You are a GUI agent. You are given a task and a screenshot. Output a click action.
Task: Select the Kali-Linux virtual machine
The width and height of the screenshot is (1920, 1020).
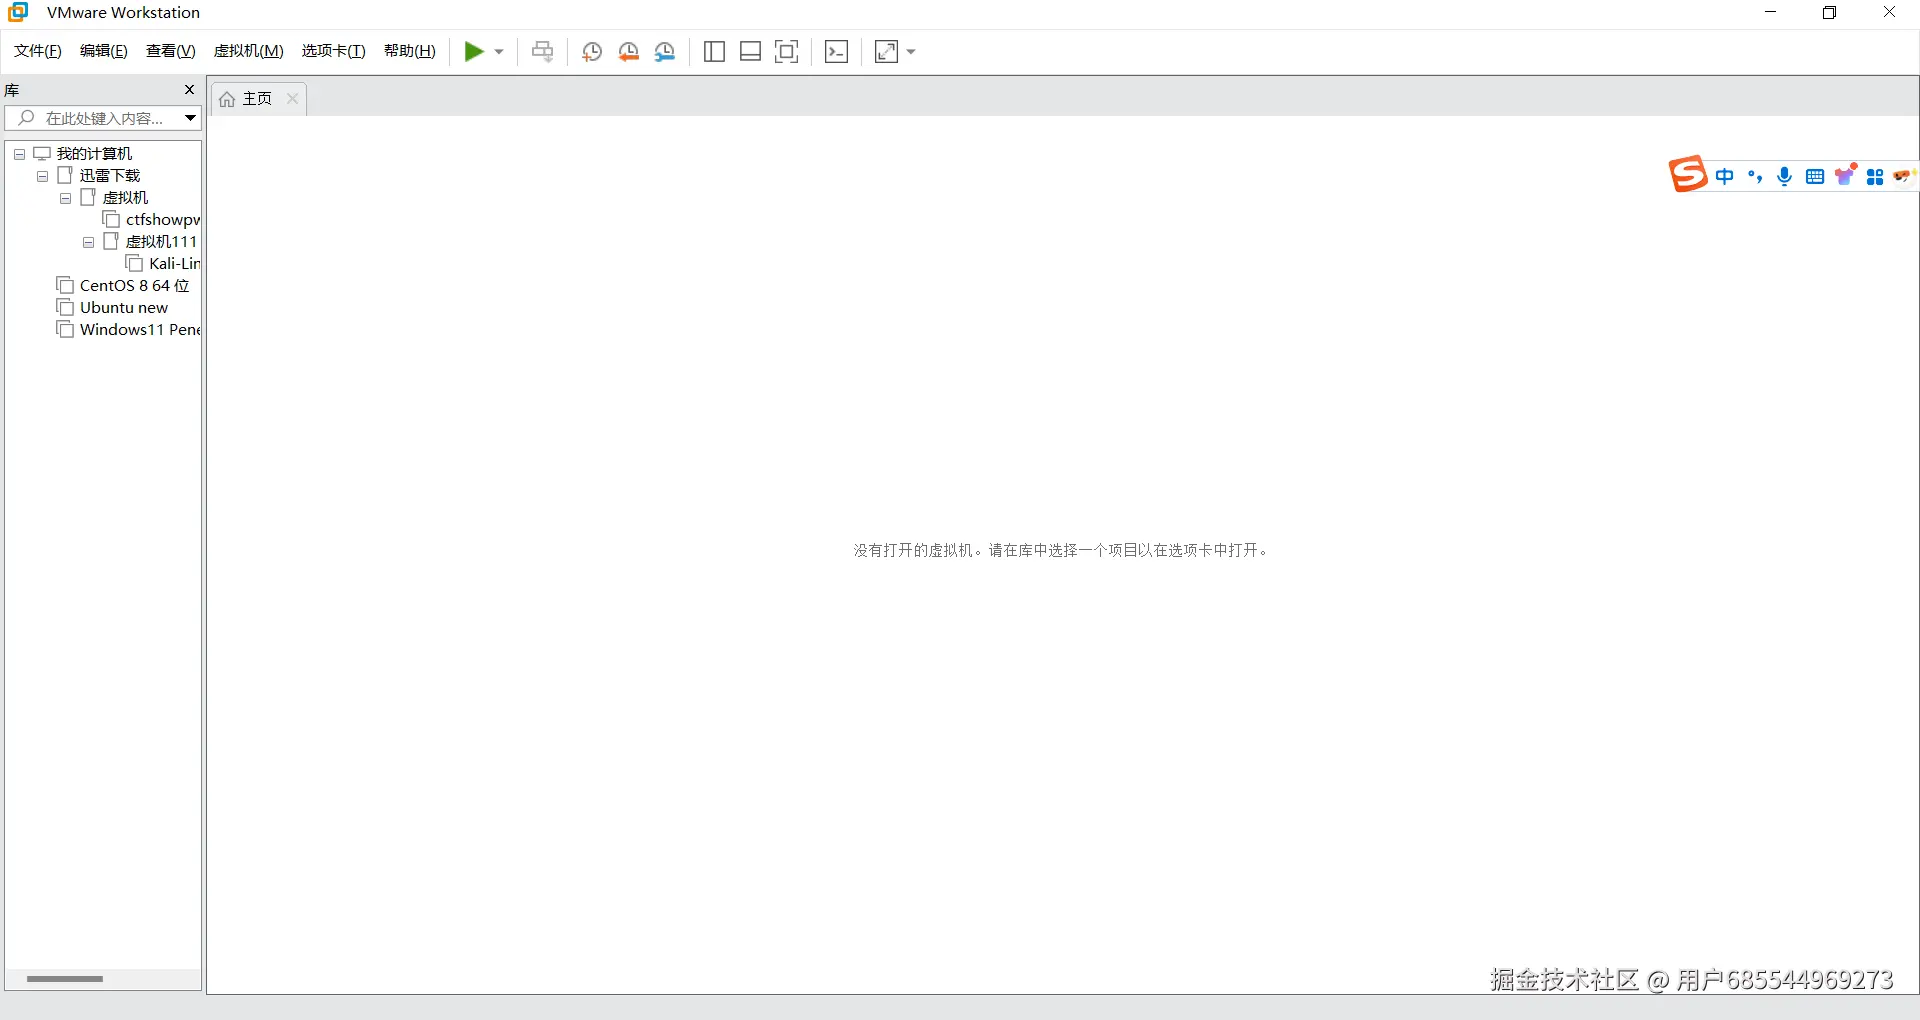(175, 264)
